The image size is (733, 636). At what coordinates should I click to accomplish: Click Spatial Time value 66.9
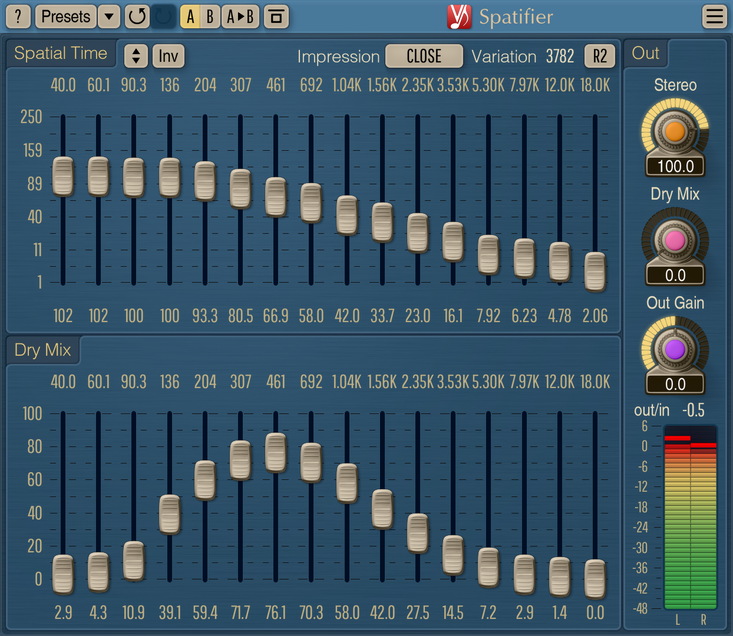(x=275, y=316)
